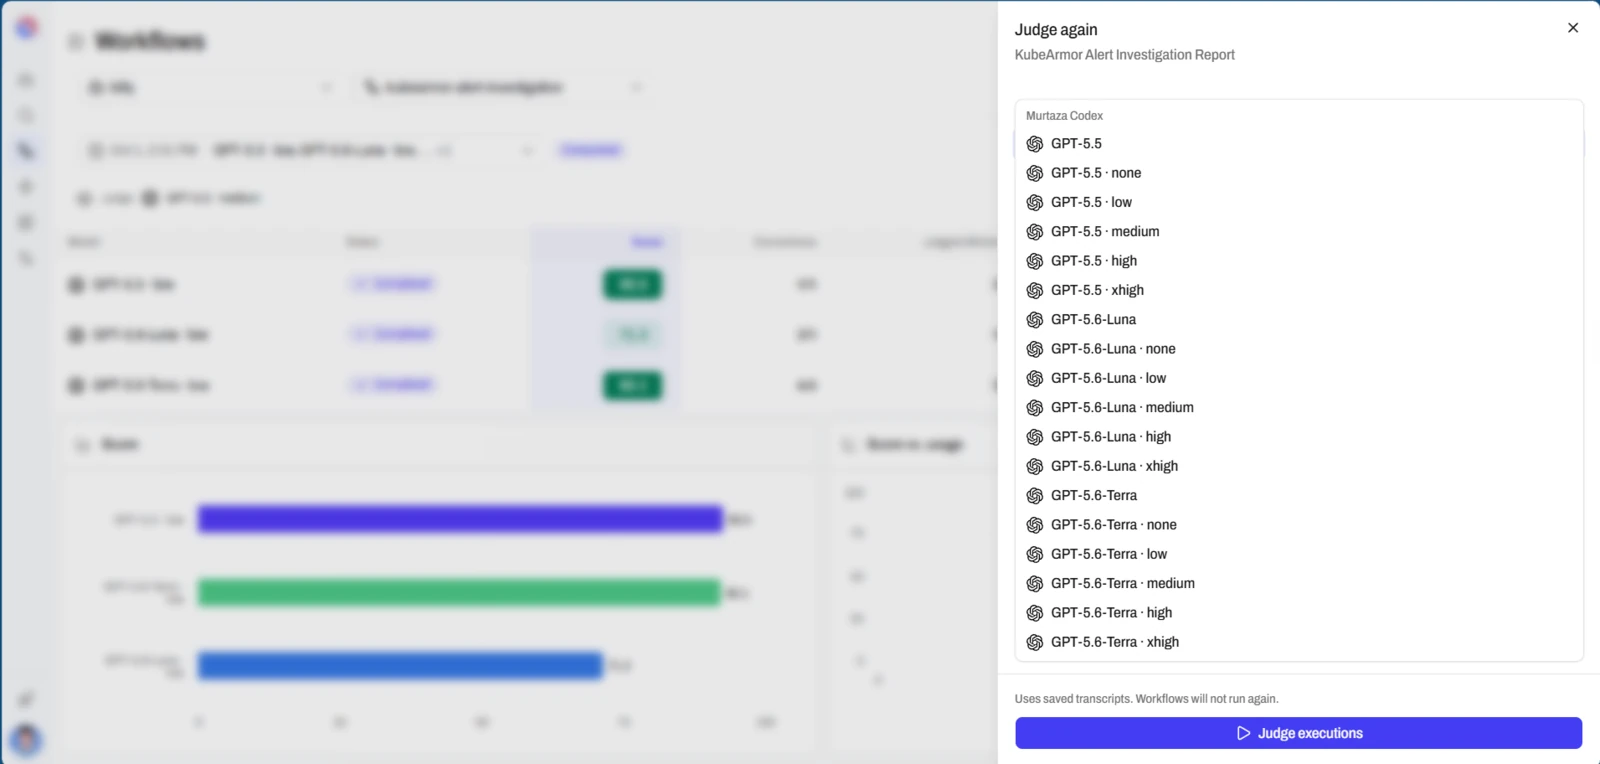This screenshot has width=1600, height=764.
Task: Click the KubeArmor Alert Investigation Report subtitle
Action: [1124, 55]
